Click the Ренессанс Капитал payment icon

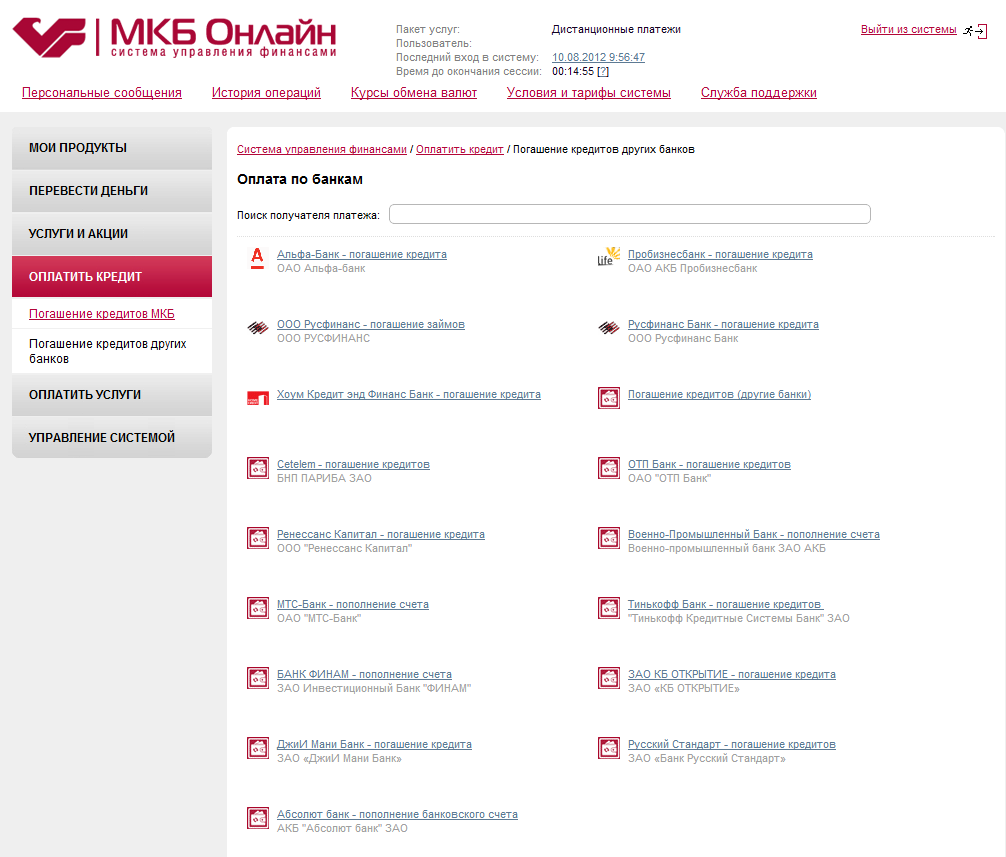[x=258, y=538]
